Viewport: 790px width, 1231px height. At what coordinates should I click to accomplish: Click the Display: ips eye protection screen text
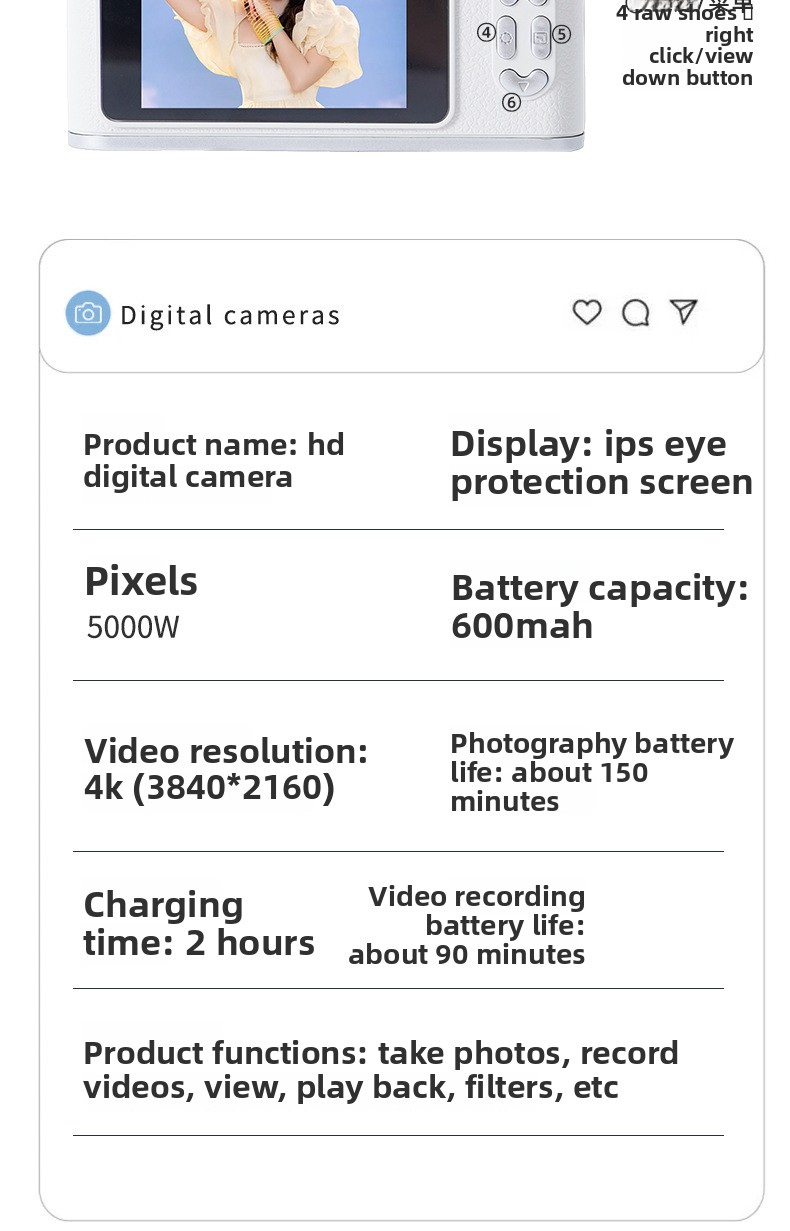point(601,463)
